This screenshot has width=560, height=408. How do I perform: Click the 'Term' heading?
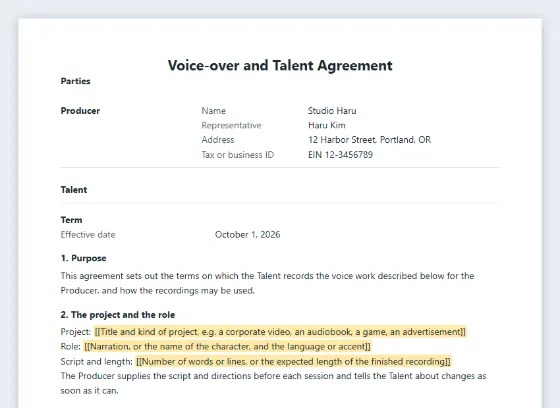tap(71, 220)
